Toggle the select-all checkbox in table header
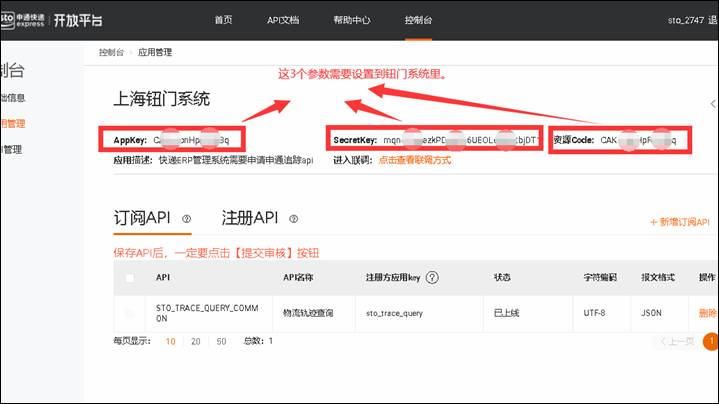The image size is (719, 404). pos(130,277)
